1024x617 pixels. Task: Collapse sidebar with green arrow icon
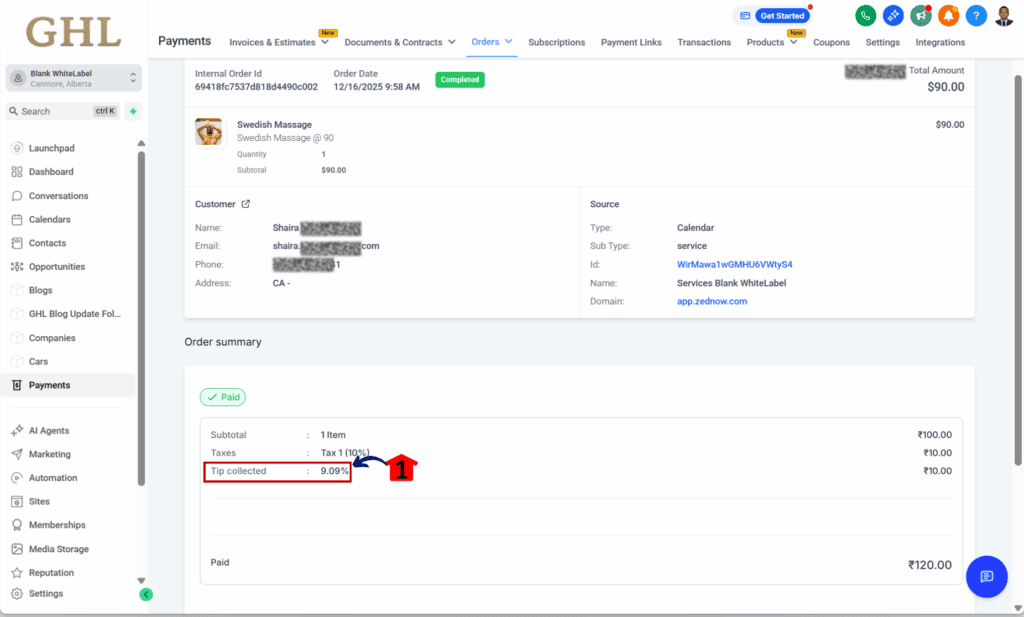click(146, 594)
